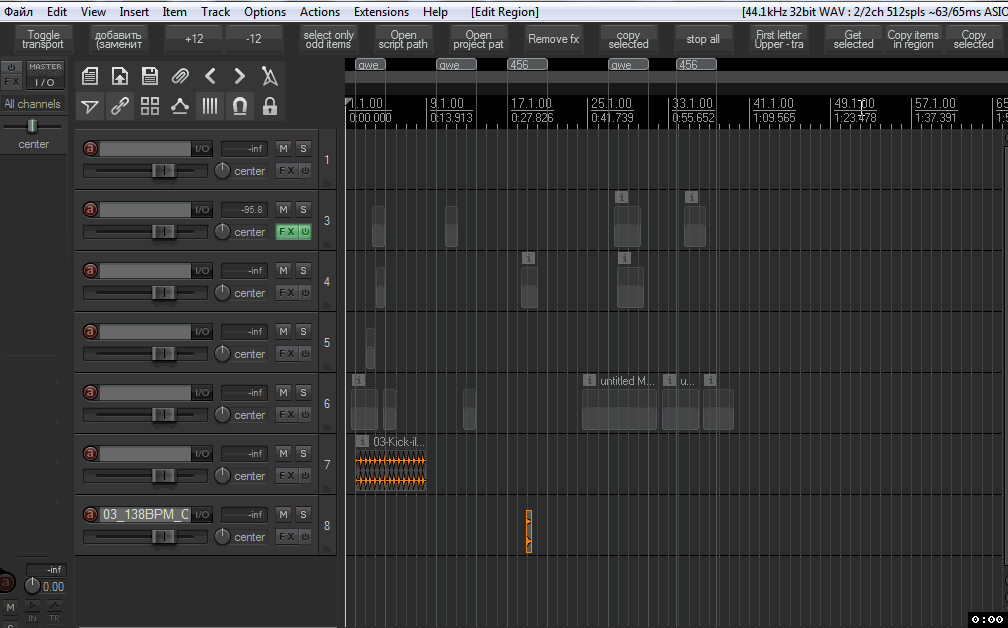This screenshot has height=628, width=1008.
Task: Click the Copy items in region button
Action: (x=913, y=39)
